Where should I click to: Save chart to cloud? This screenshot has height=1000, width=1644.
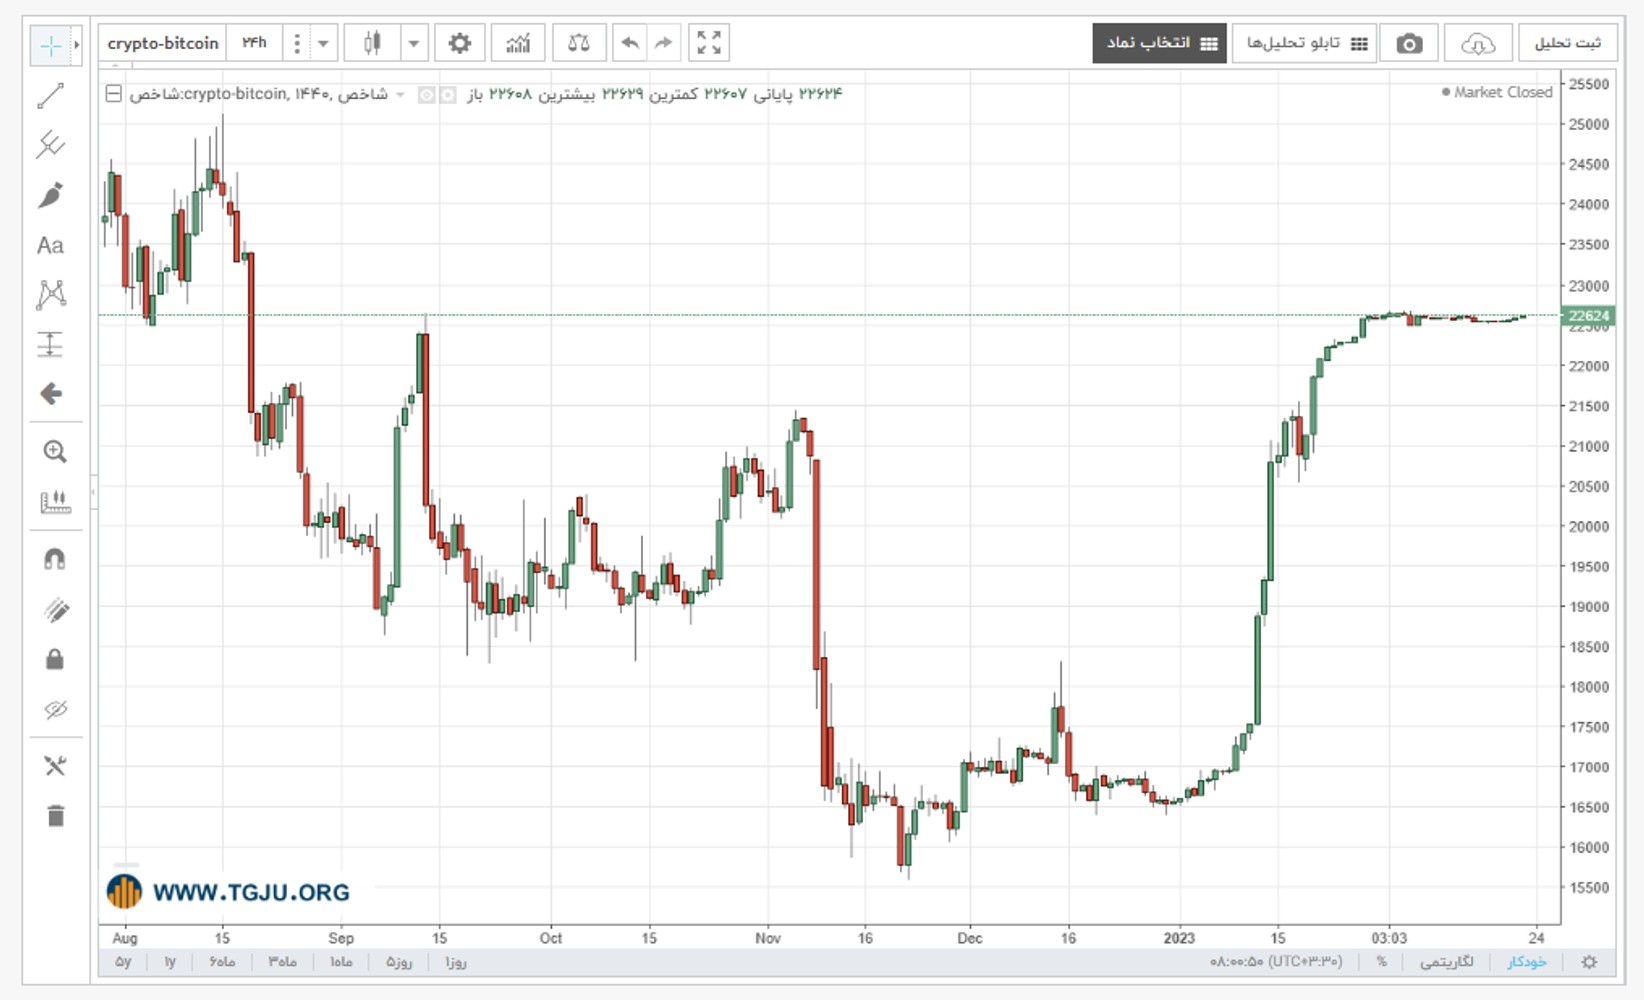tap(1478, 43)
